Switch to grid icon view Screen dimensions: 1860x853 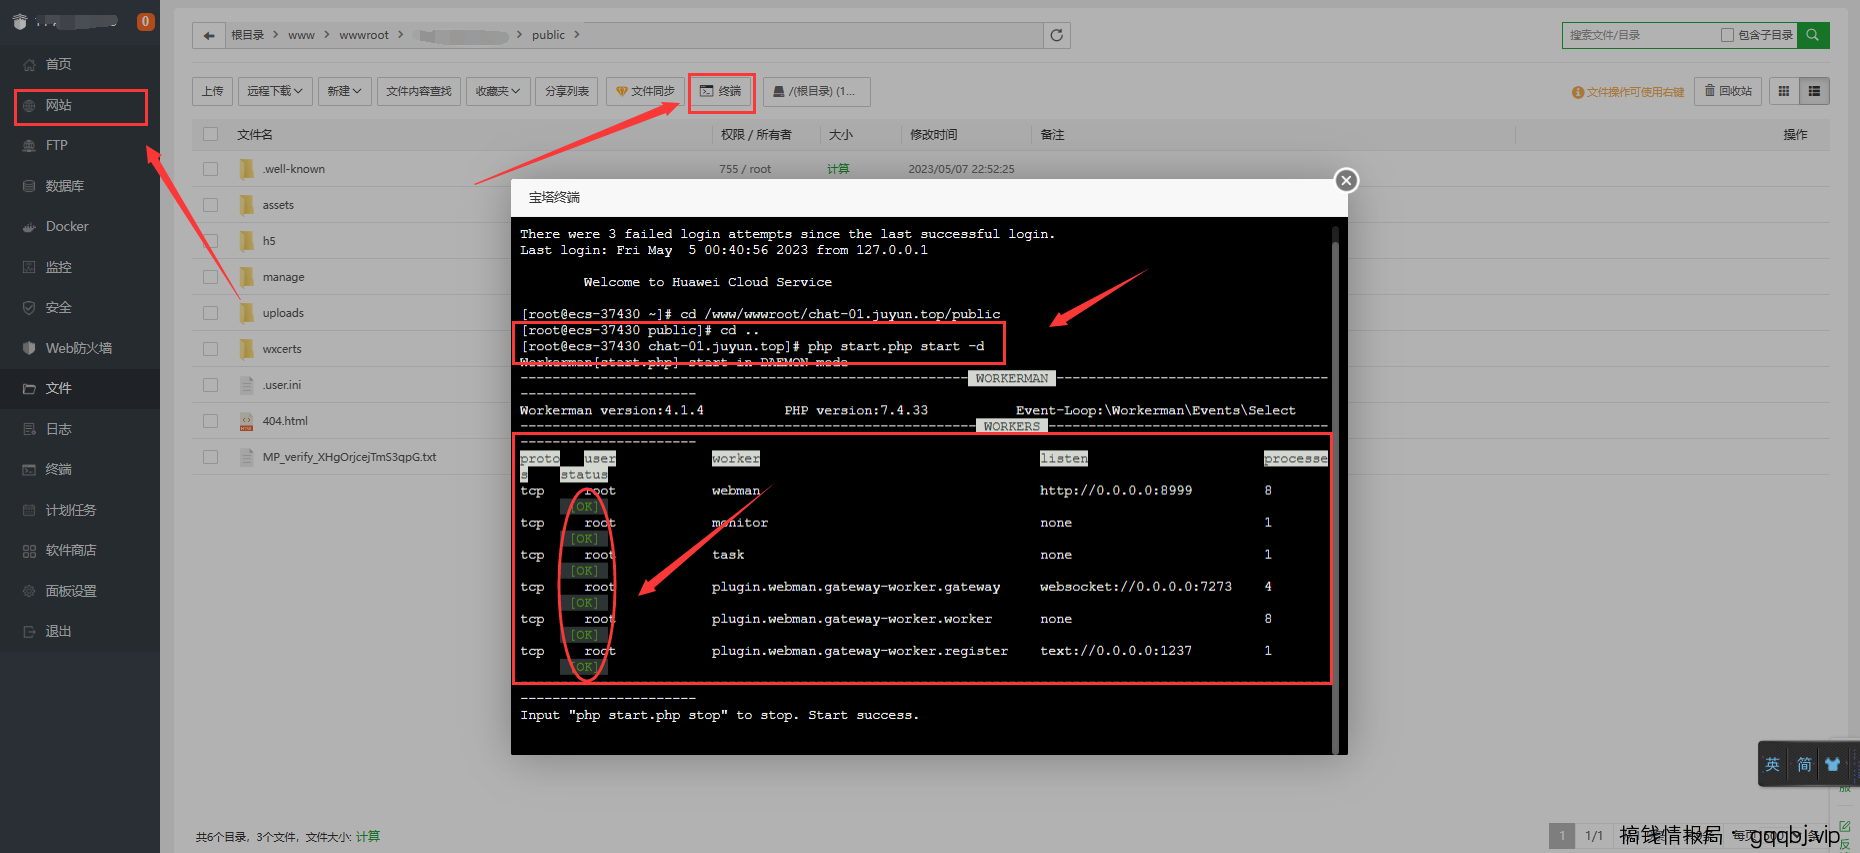1783,91
